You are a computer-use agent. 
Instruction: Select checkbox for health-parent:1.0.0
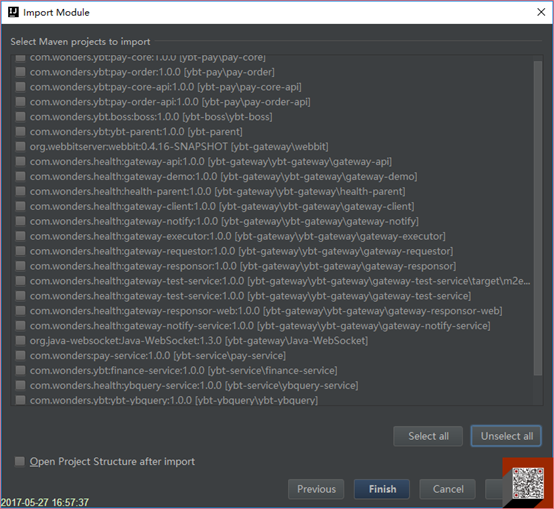20,191
